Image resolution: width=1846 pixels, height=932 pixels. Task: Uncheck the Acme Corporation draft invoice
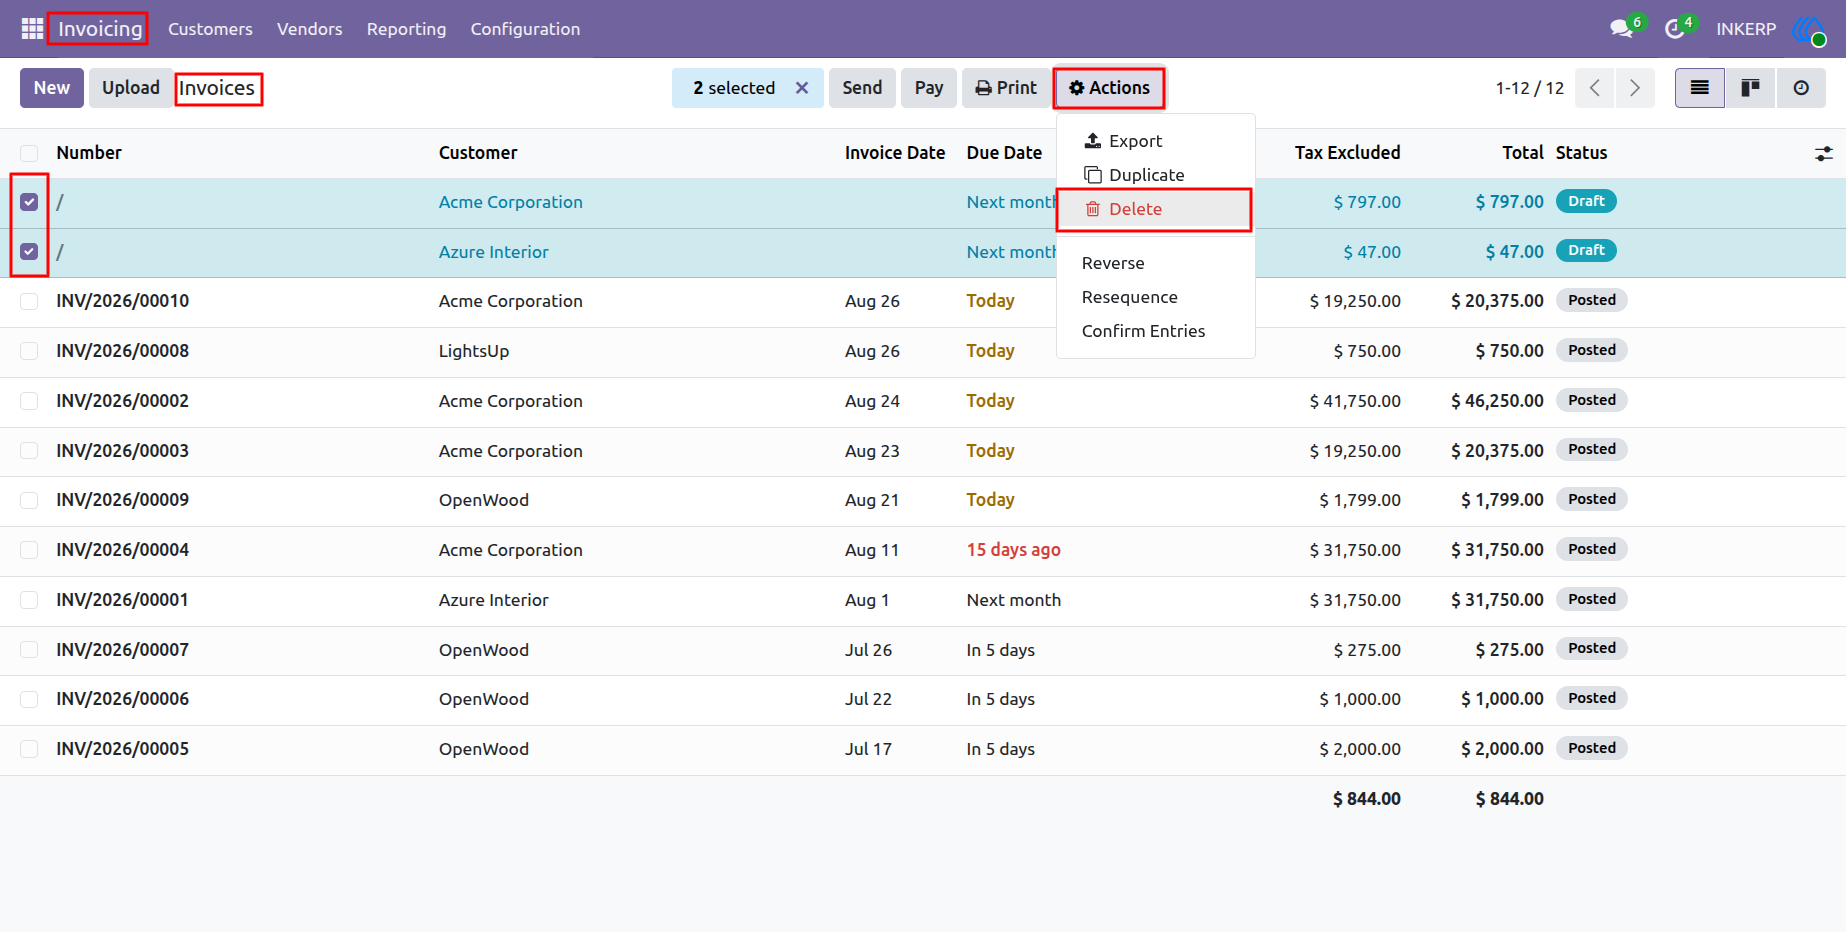29,202
